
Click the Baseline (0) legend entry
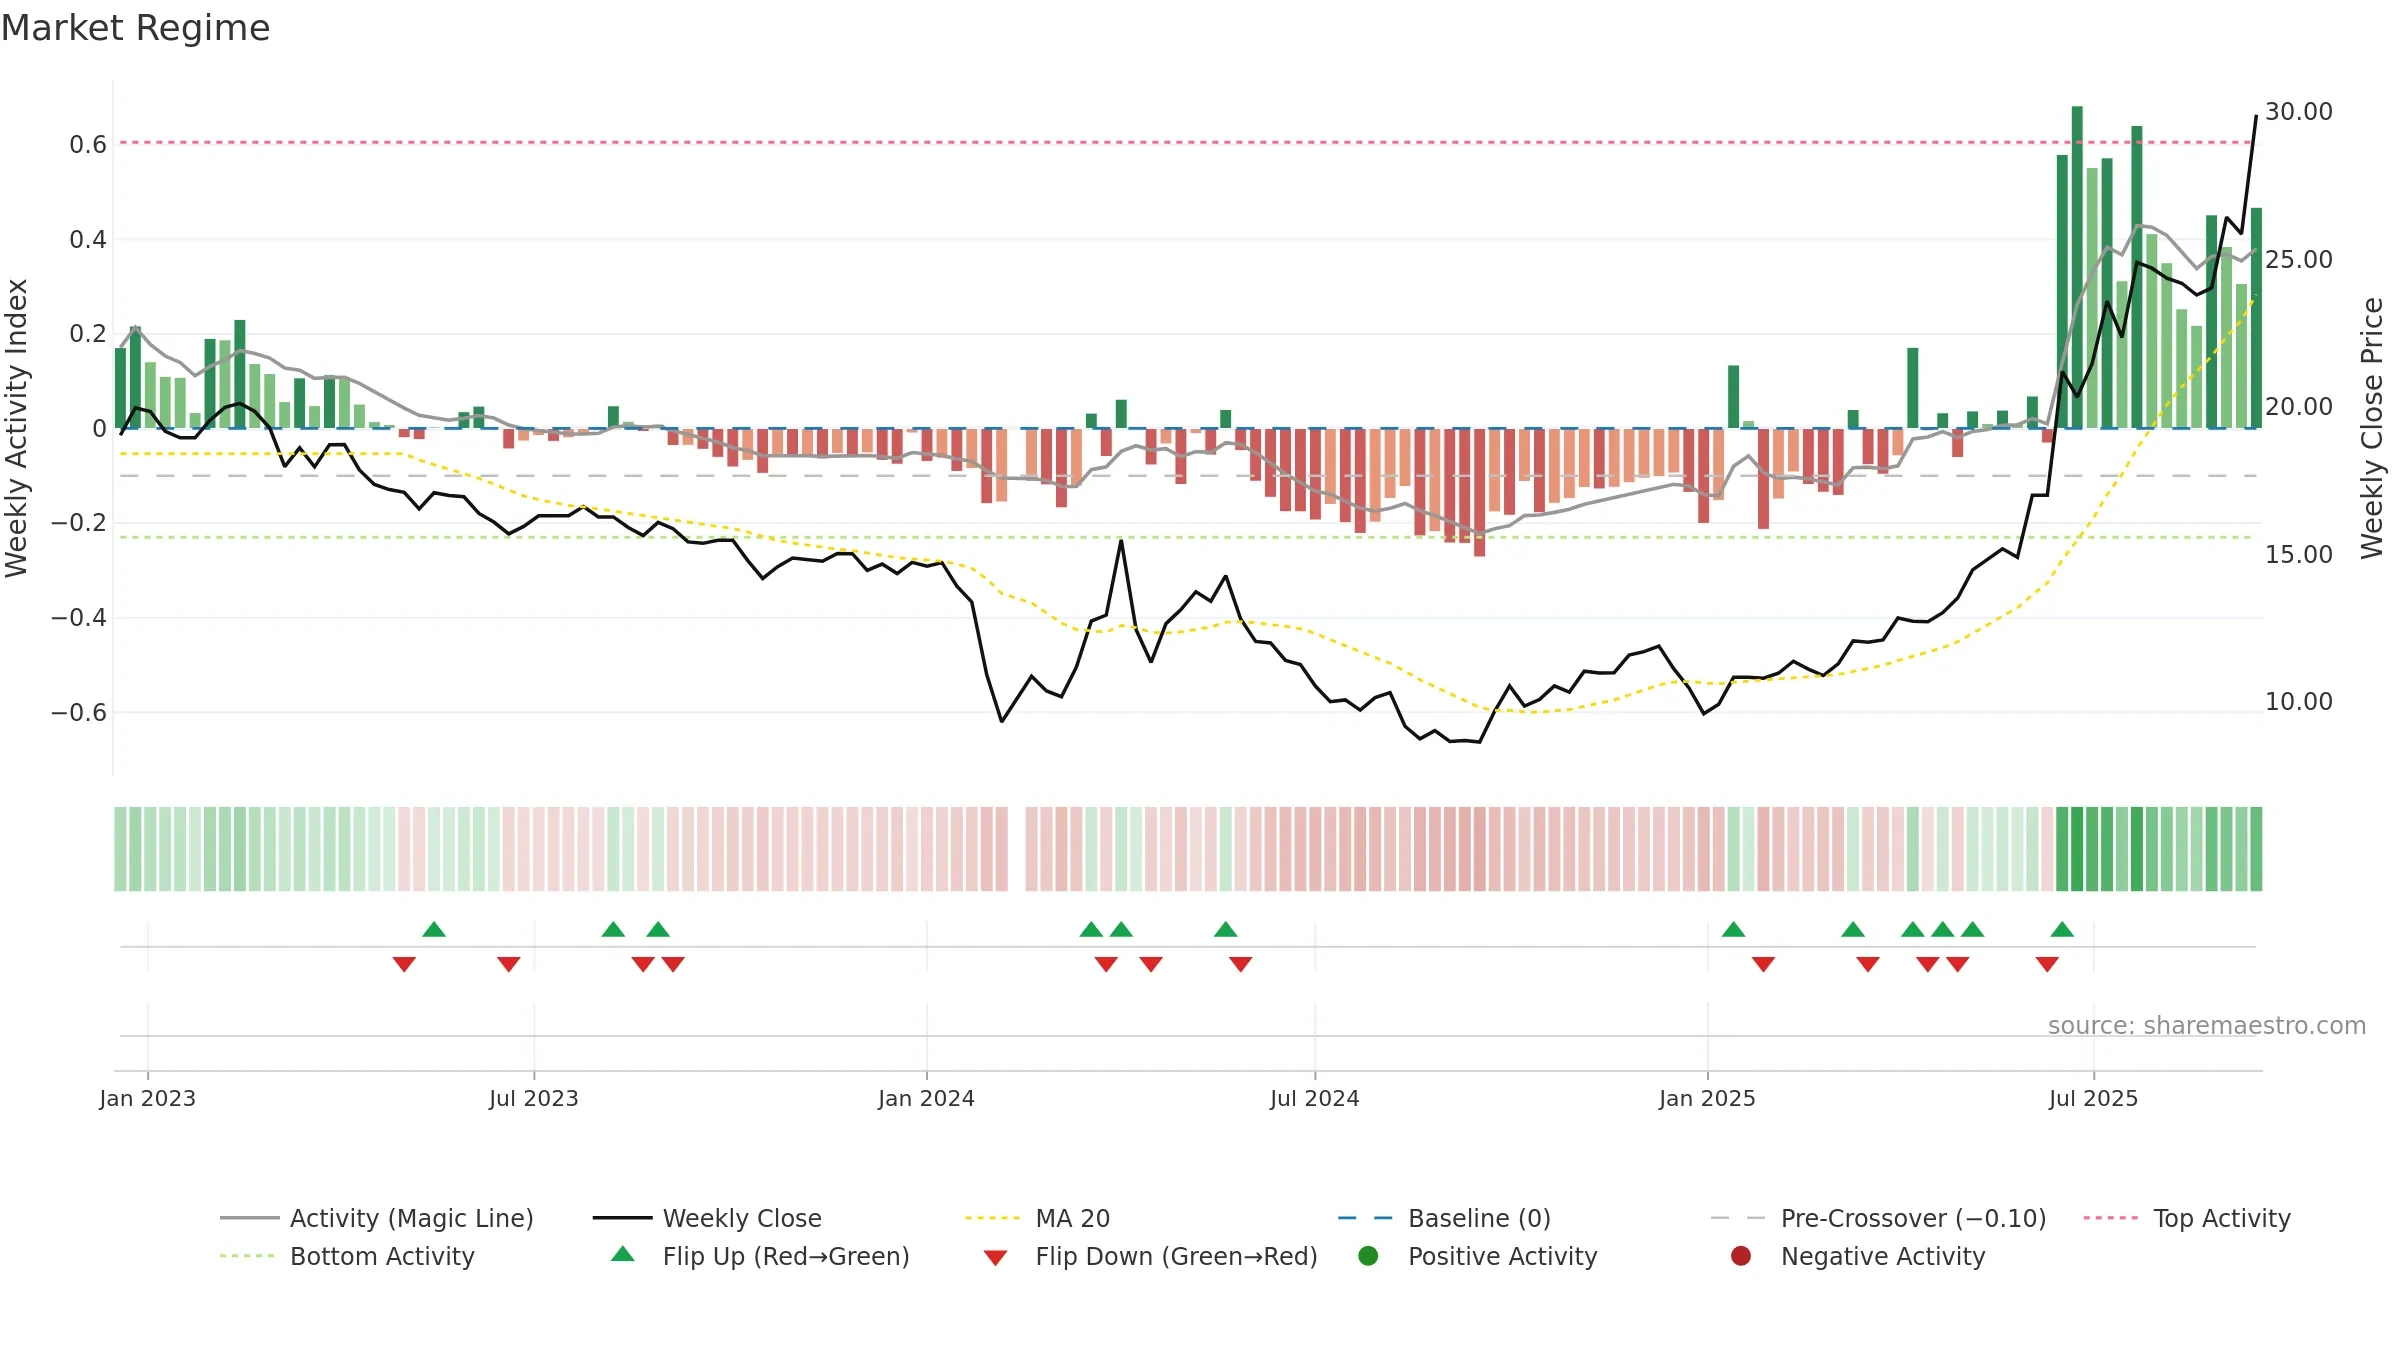coord(1444,1218)
